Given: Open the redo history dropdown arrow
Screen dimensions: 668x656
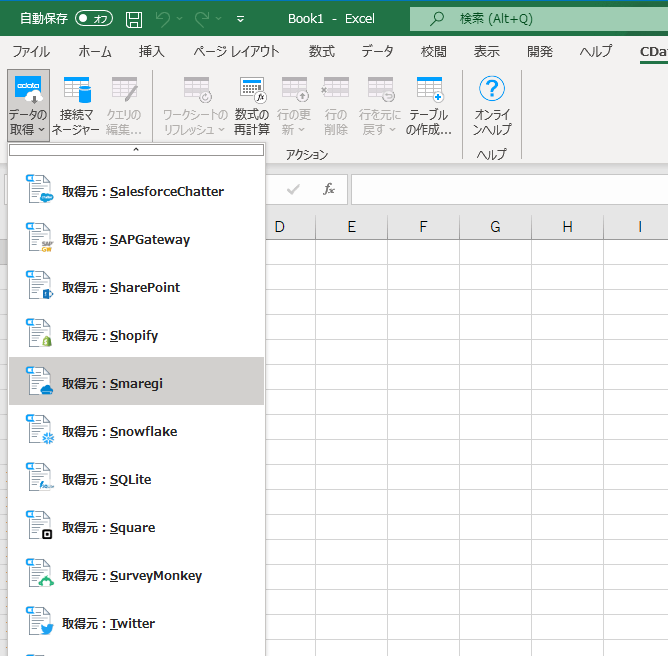Looking at the screenshot, I should [x=219, y=19].
